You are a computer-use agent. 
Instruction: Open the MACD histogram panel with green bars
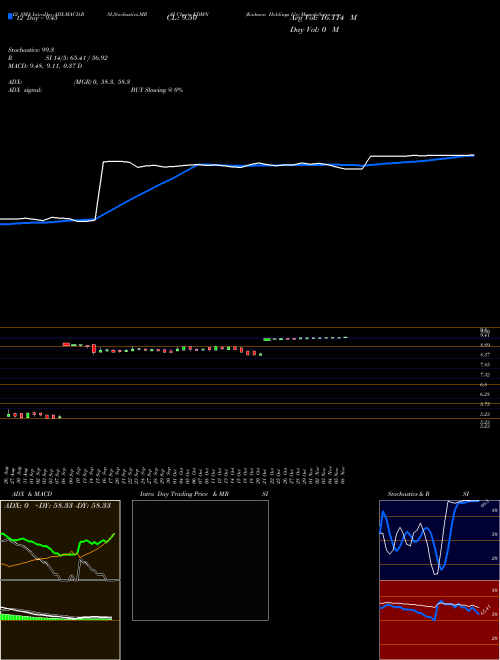click(60, 620)
